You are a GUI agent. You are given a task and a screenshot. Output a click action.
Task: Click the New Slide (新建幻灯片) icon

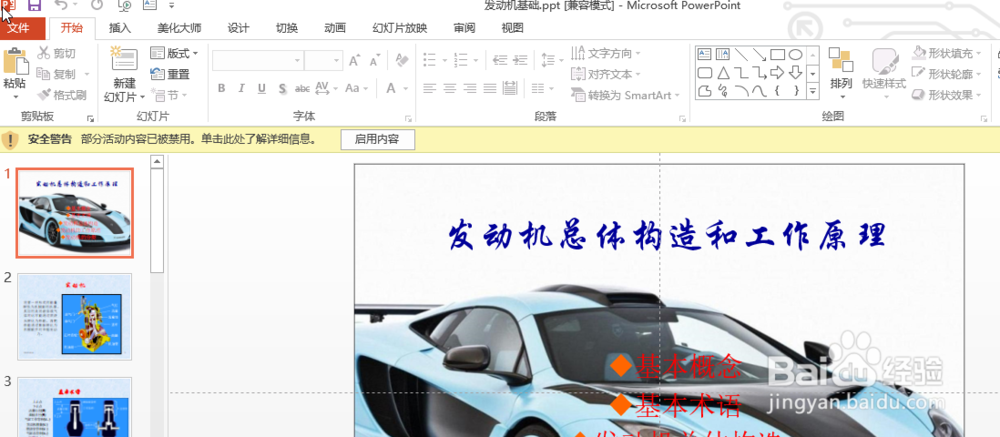(124, 59)
